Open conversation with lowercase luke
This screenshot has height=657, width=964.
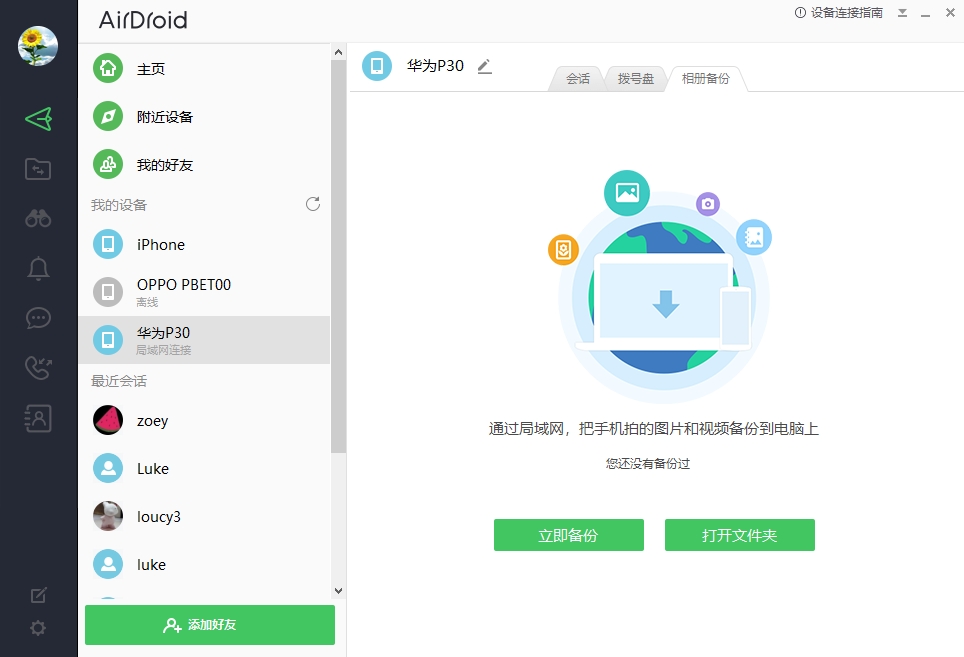coord(204,564)
